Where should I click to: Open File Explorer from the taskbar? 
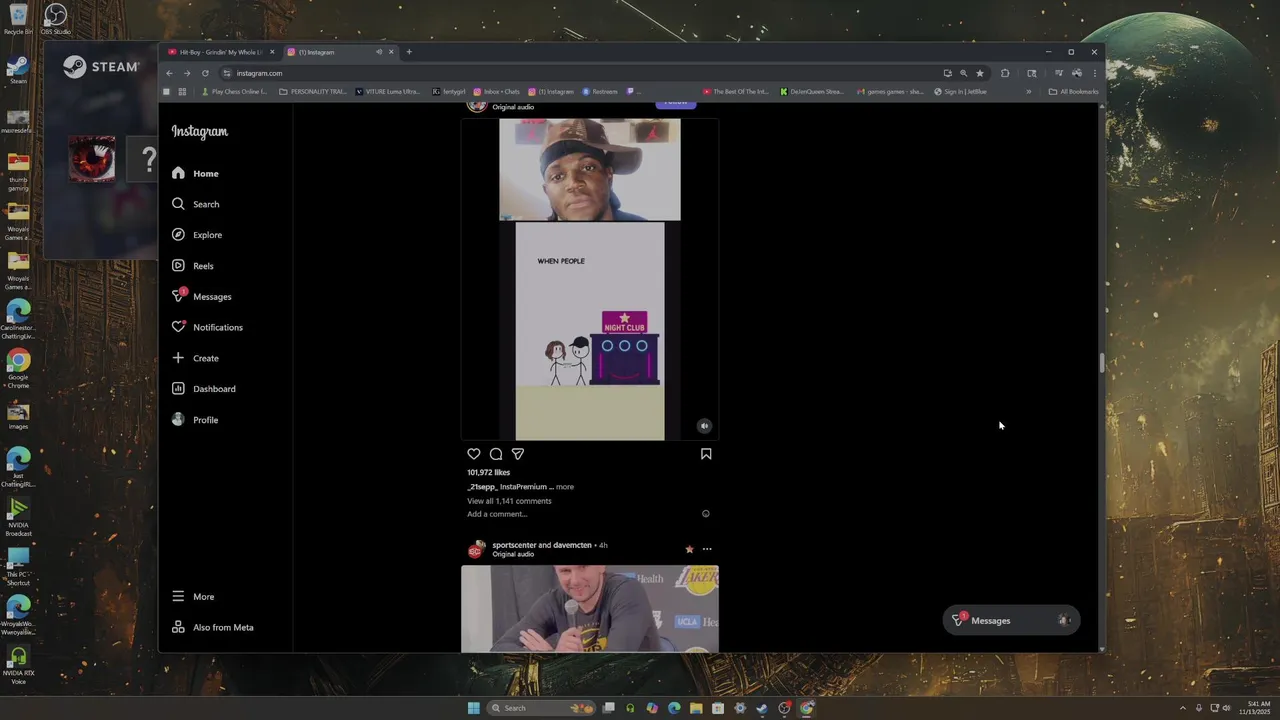click(x=696, y=708)
